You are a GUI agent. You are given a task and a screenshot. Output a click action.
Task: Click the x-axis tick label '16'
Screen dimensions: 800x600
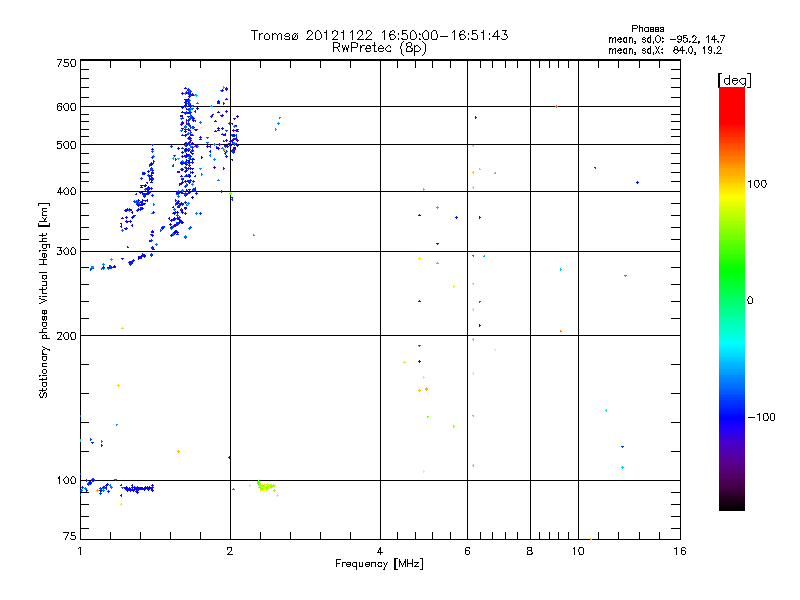680,551
